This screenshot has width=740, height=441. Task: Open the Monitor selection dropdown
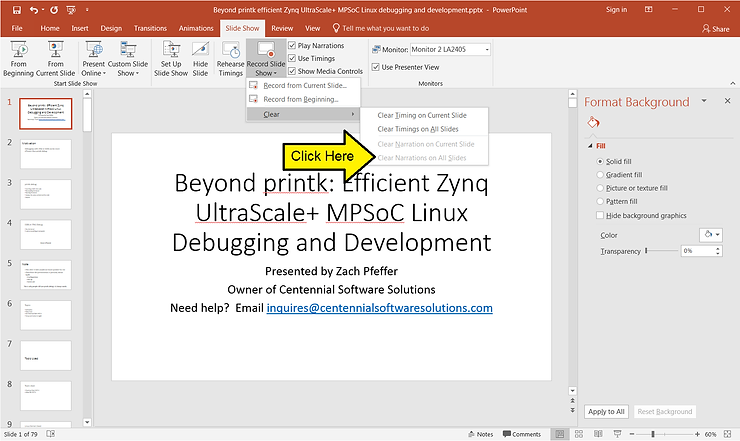tap(486, 49)
